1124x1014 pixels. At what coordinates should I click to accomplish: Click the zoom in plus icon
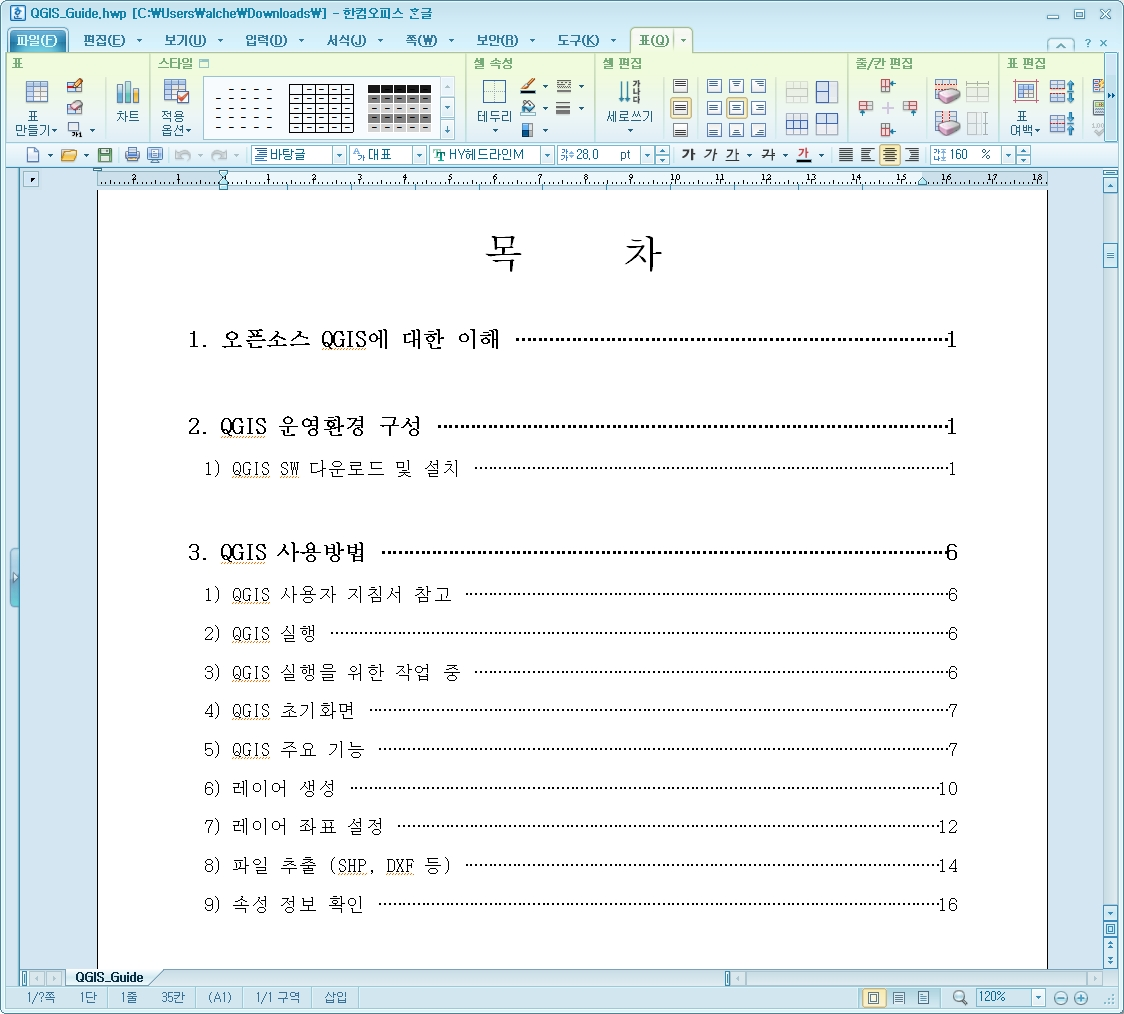tap(1081, 998)
